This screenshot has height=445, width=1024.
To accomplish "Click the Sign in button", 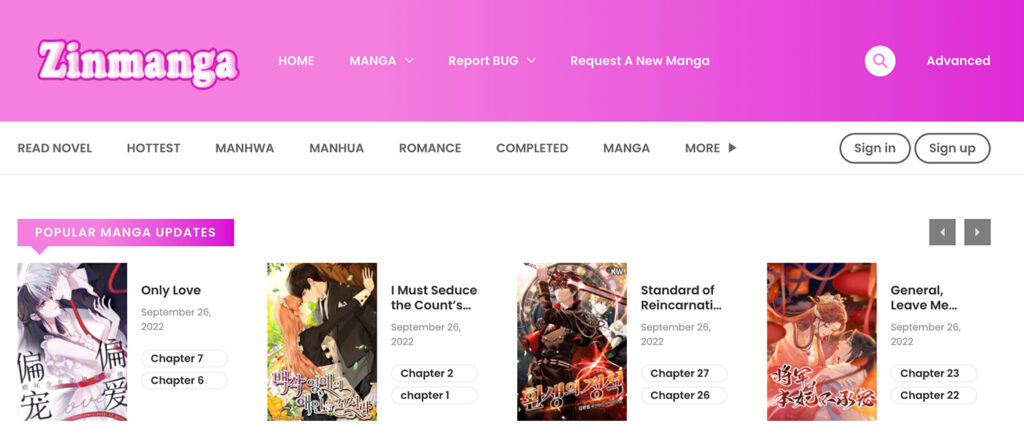I will point(874,148).
